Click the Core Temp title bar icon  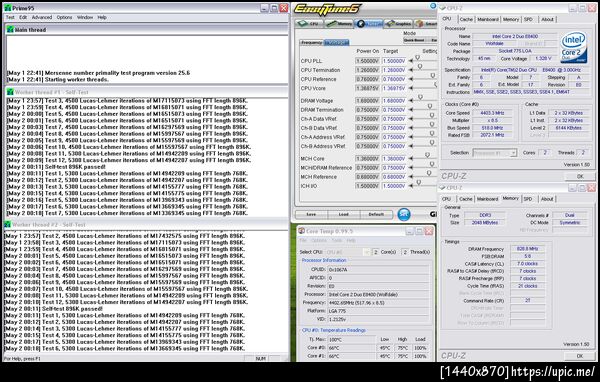(302, 231)
